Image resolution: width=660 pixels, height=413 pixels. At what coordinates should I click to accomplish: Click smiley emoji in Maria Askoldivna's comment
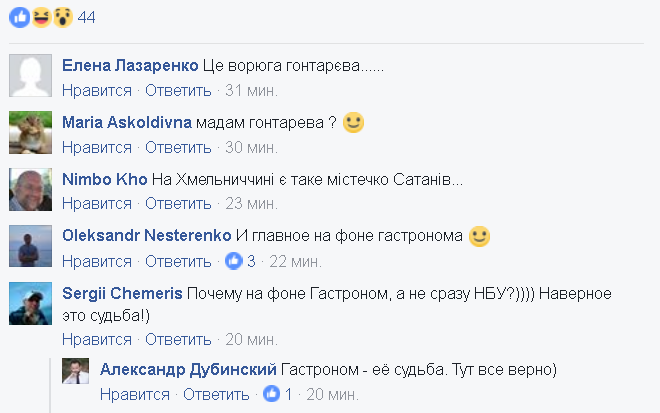[x=353, y=123]
